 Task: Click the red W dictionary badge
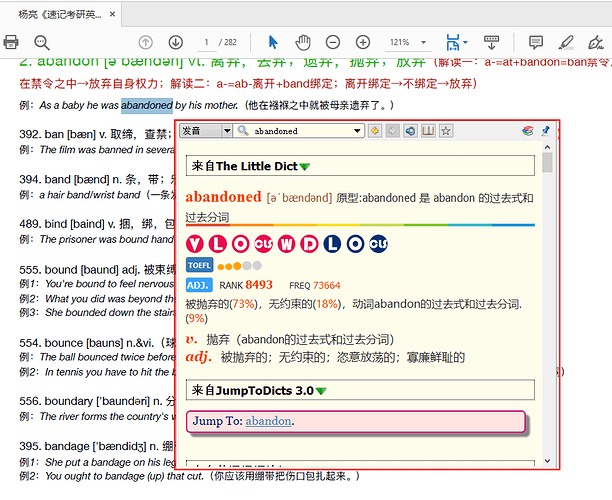(x=286, y=244)
